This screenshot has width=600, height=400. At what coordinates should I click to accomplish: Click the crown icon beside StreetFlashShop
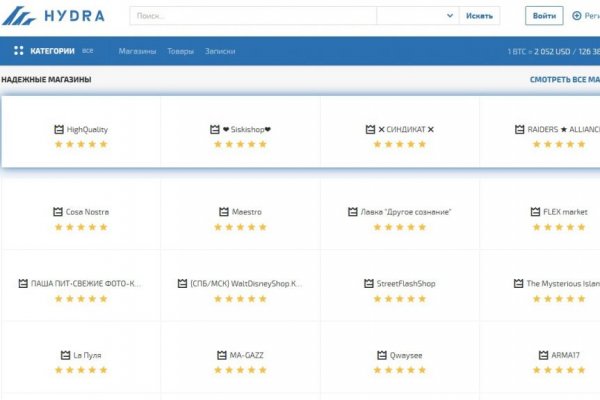coord(368,284)
